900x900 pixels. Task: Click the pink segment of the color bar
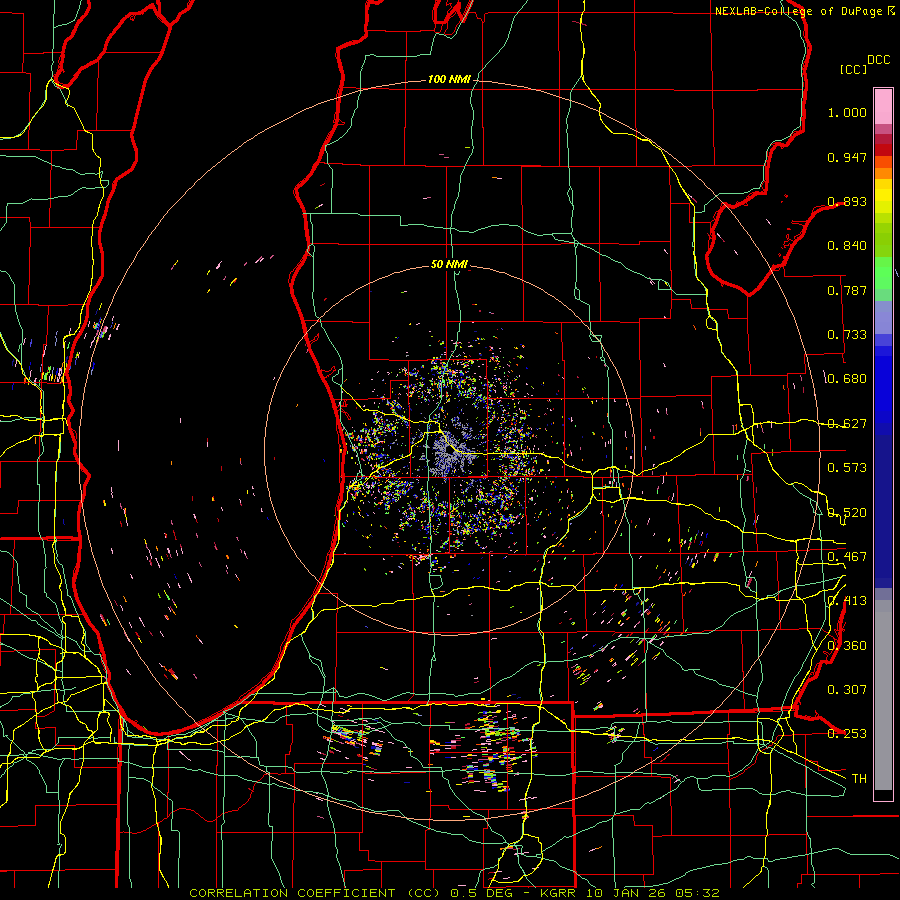click(883, 106)
